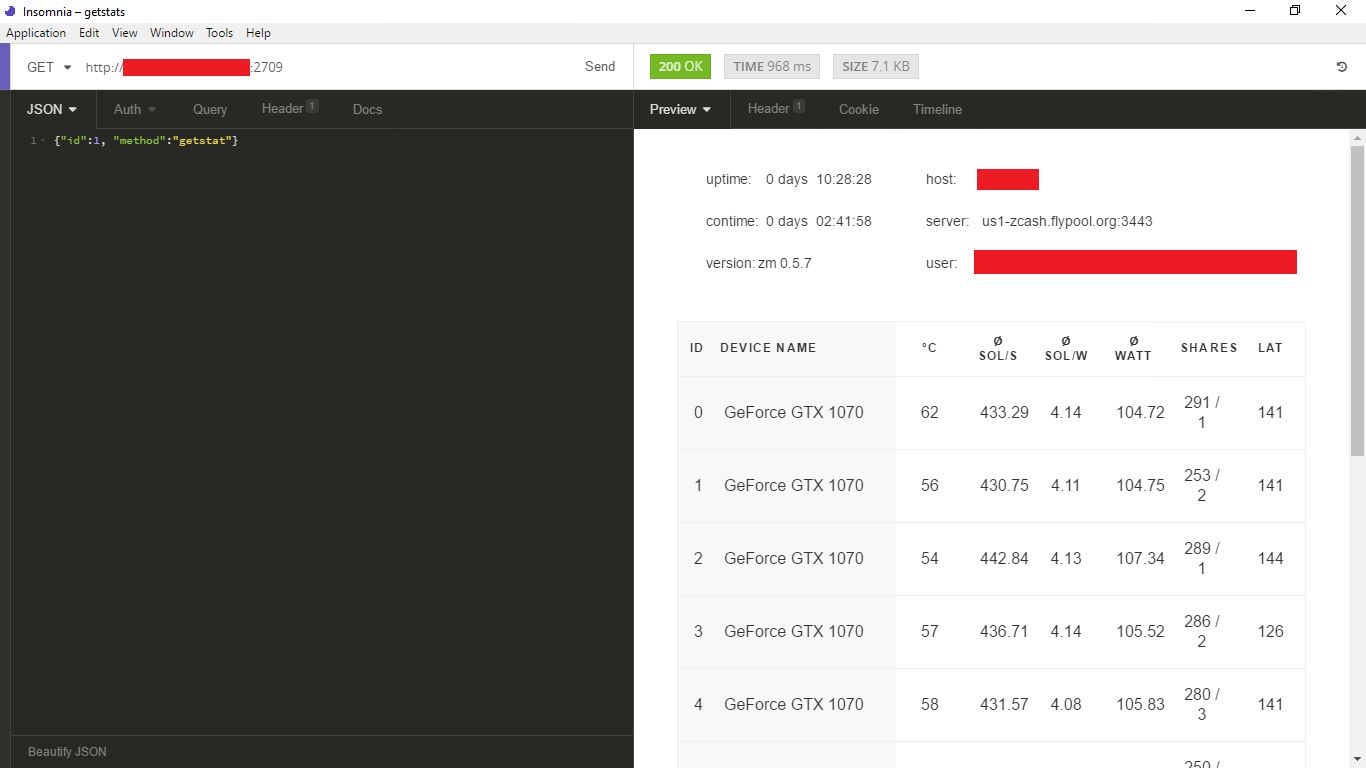This screenshot has width=1366, height=768.
Task: Switch to the Timeline tab
Action: tap(937, 109)
